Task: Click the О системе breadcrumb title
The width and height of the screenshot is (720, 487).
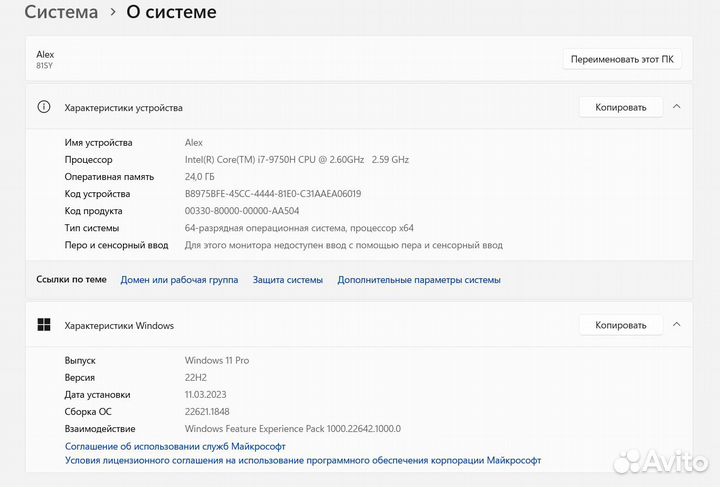Action: click(171, 12)
